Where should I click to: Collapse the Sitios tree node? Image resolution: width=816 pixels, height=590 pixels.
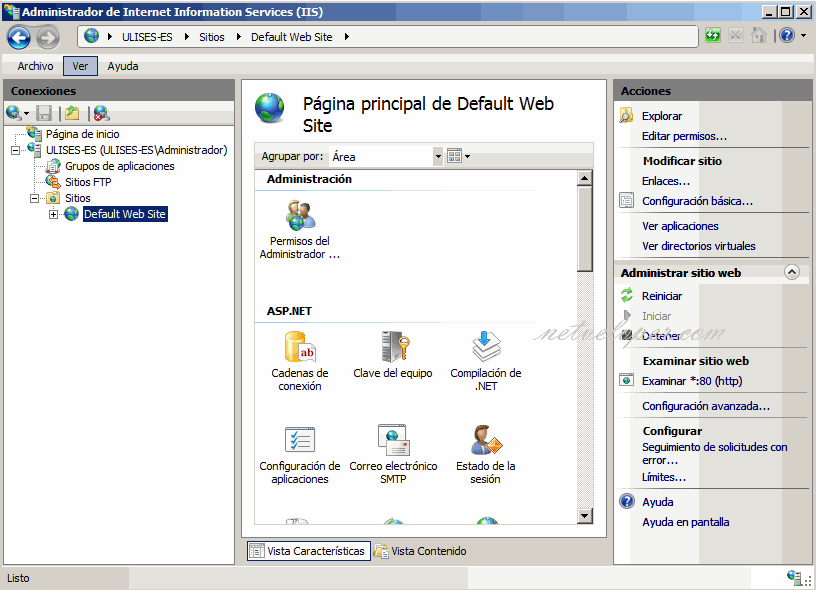click(x=34, y=198)
